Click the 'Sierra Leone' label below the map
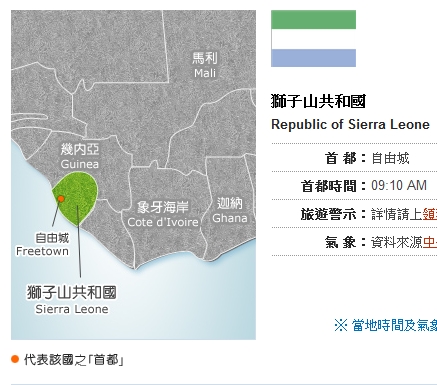The width and height of the screenshot is (437, 385). tap(72, 309)
